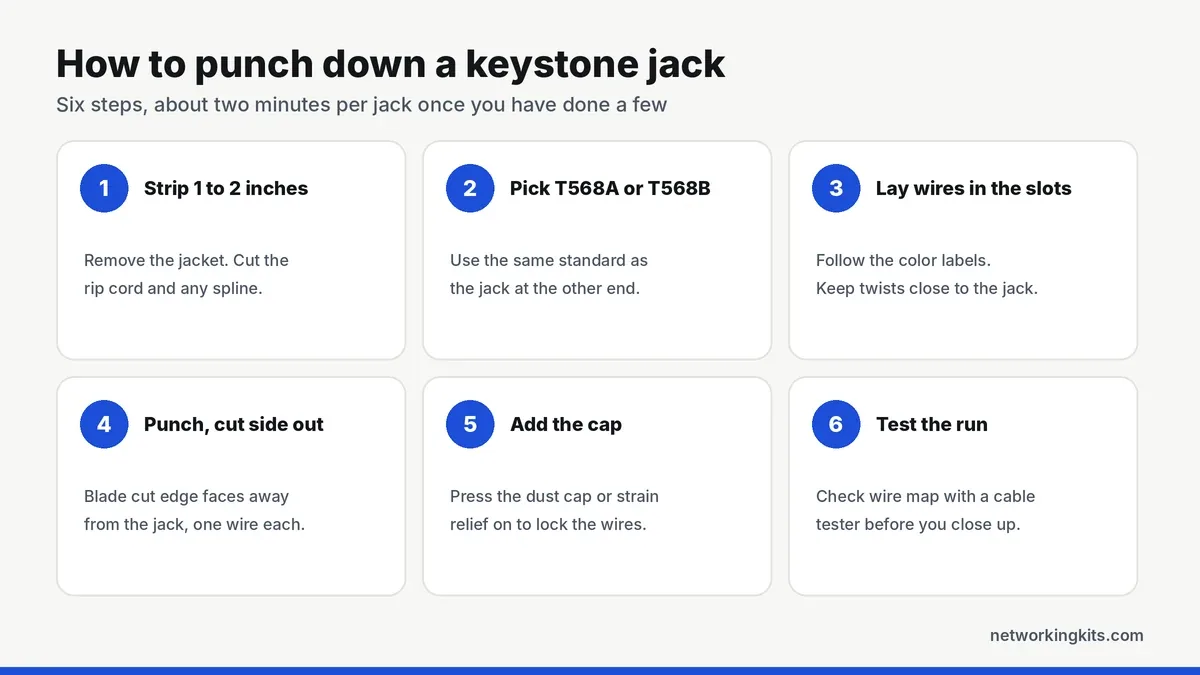
Task: Click the text "Press the dust cap or strain"
Action: pyautogui.click(x=554, y=496)
